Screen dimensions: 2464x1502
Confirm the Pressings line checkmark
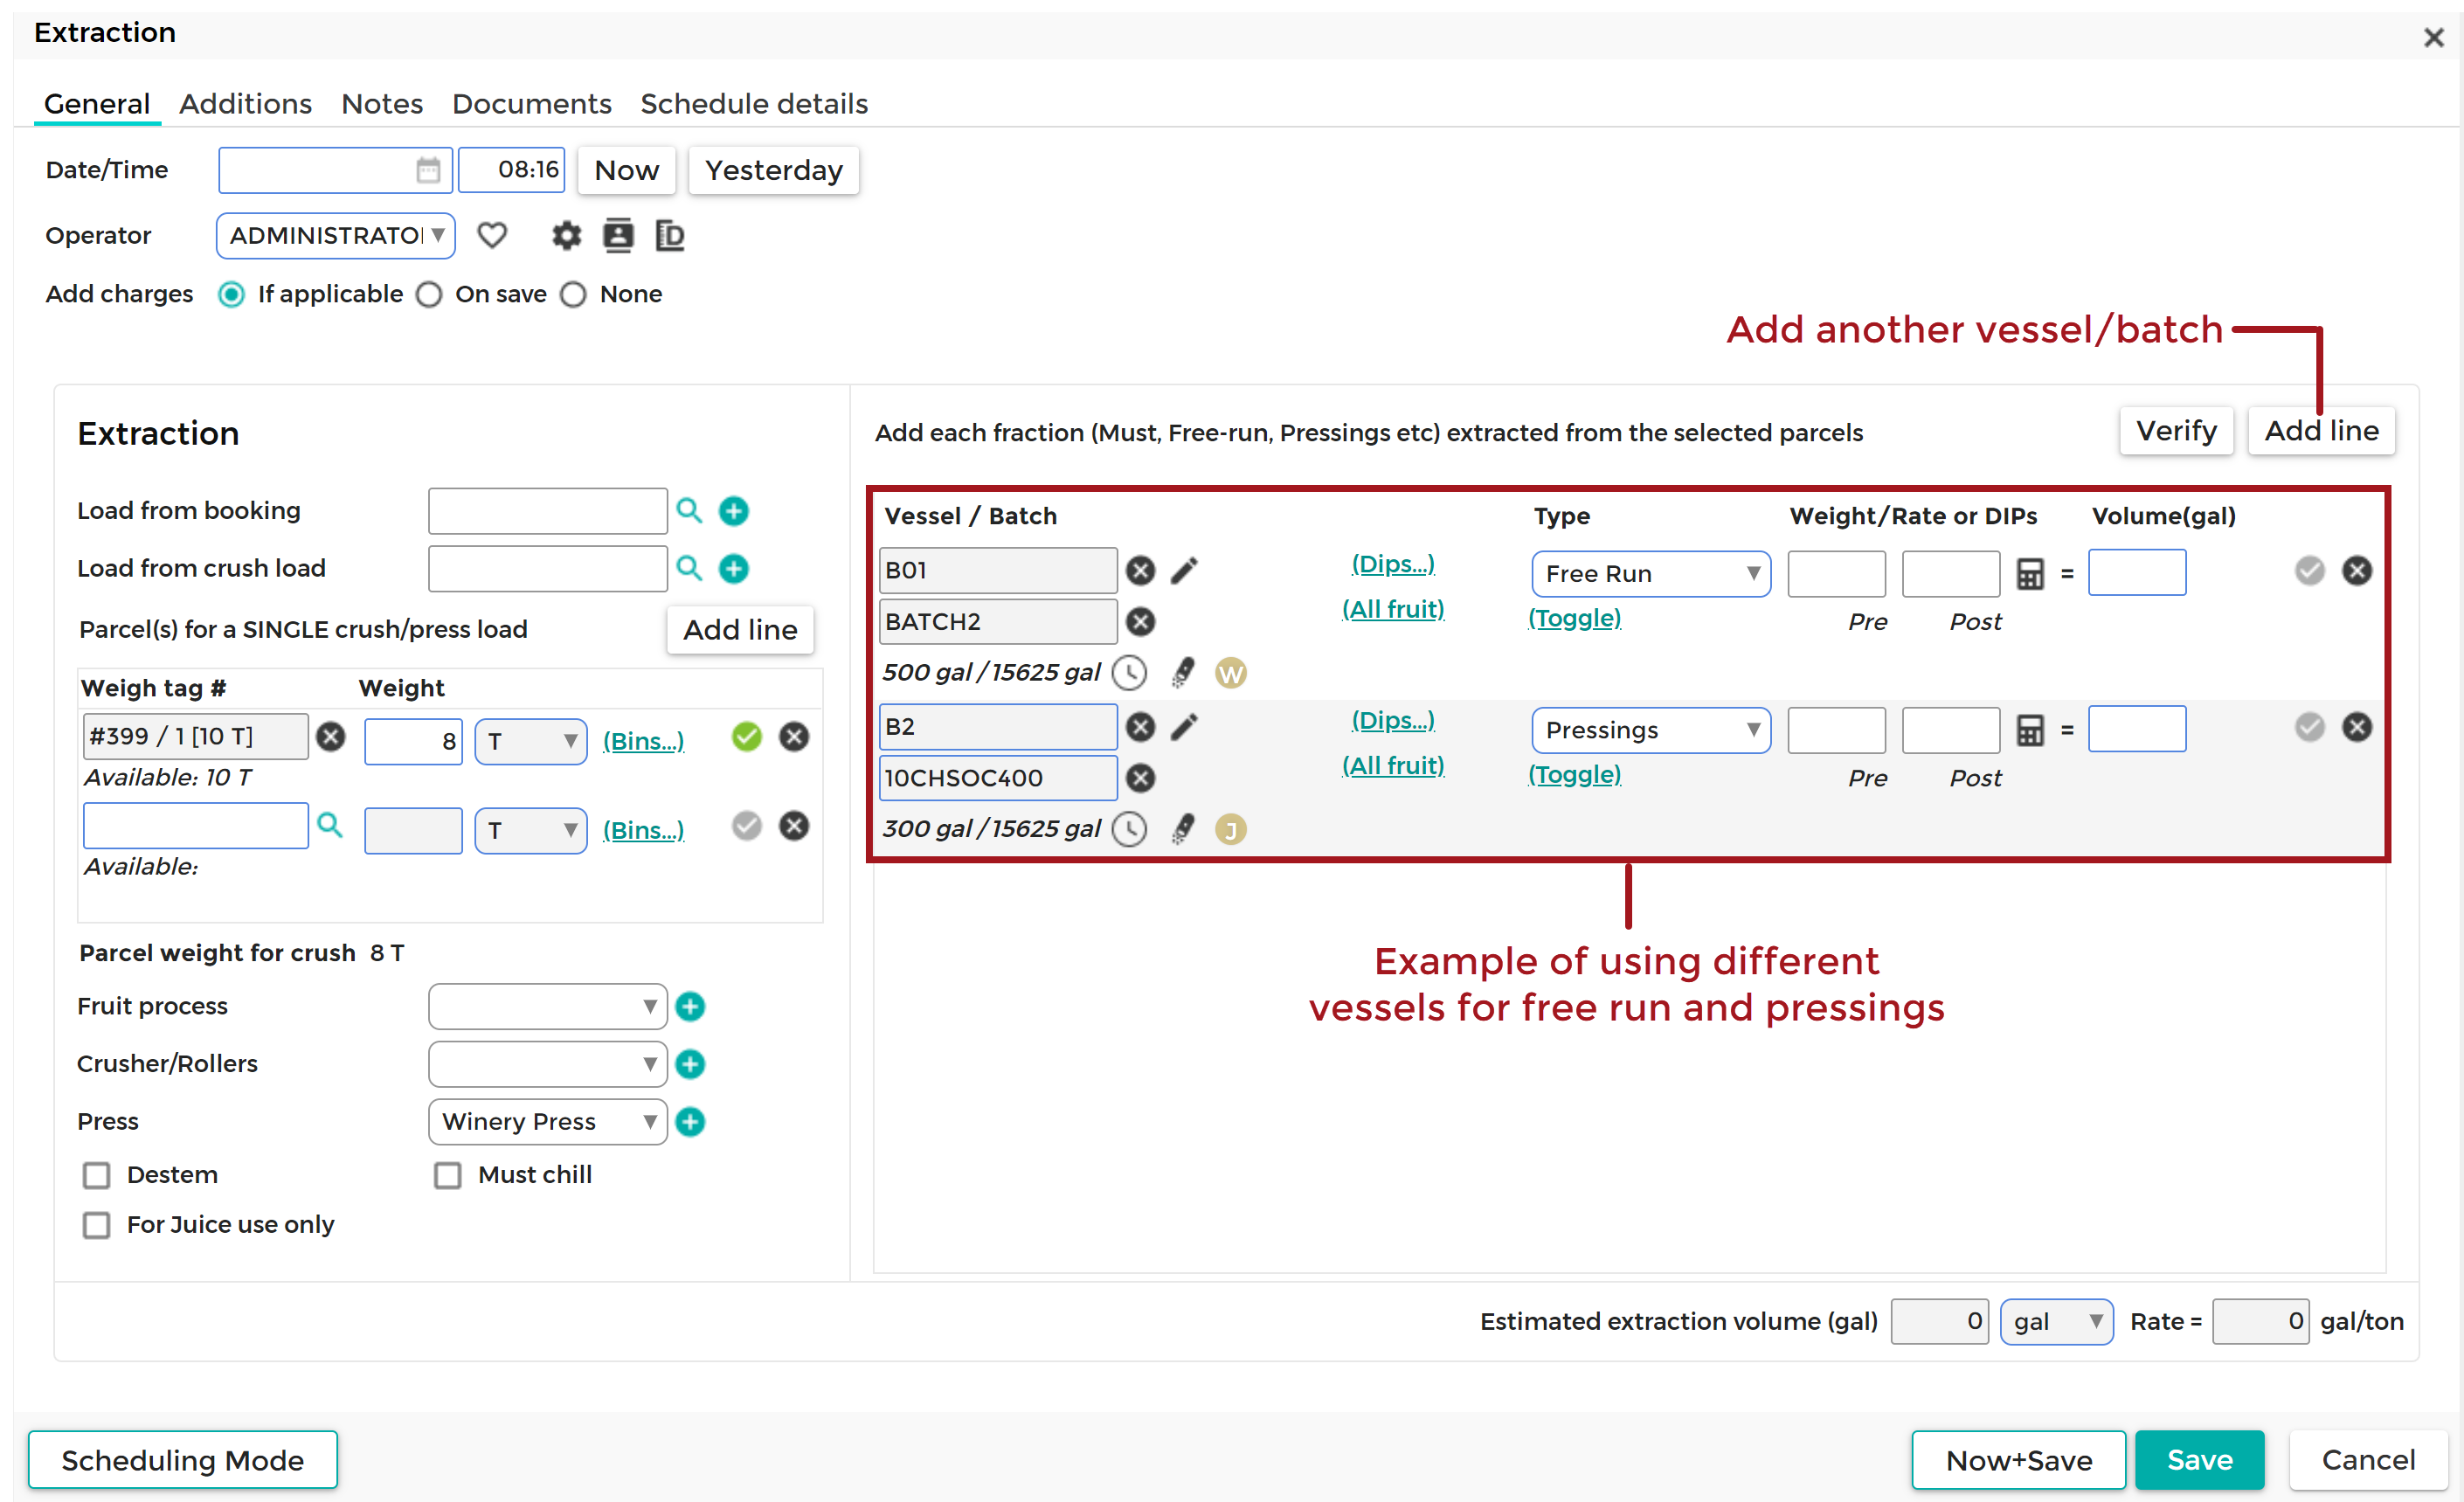click(2310, 727)
